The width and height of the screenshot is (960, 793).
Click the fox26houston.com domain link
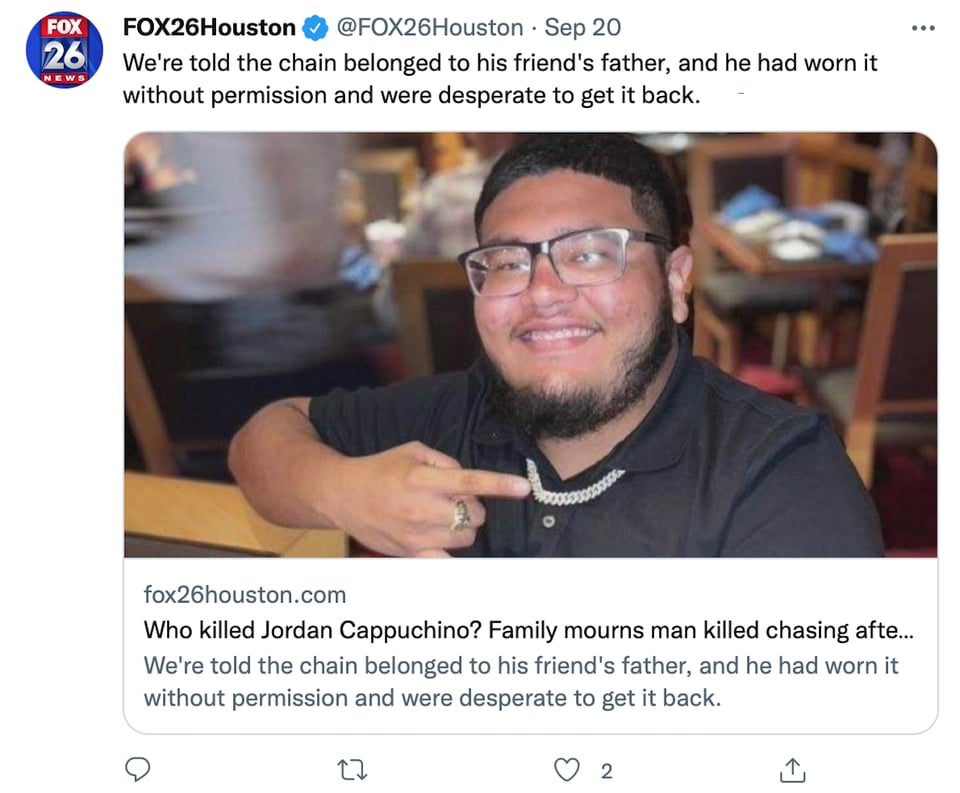pyautogui.click(x=245, y=595)
